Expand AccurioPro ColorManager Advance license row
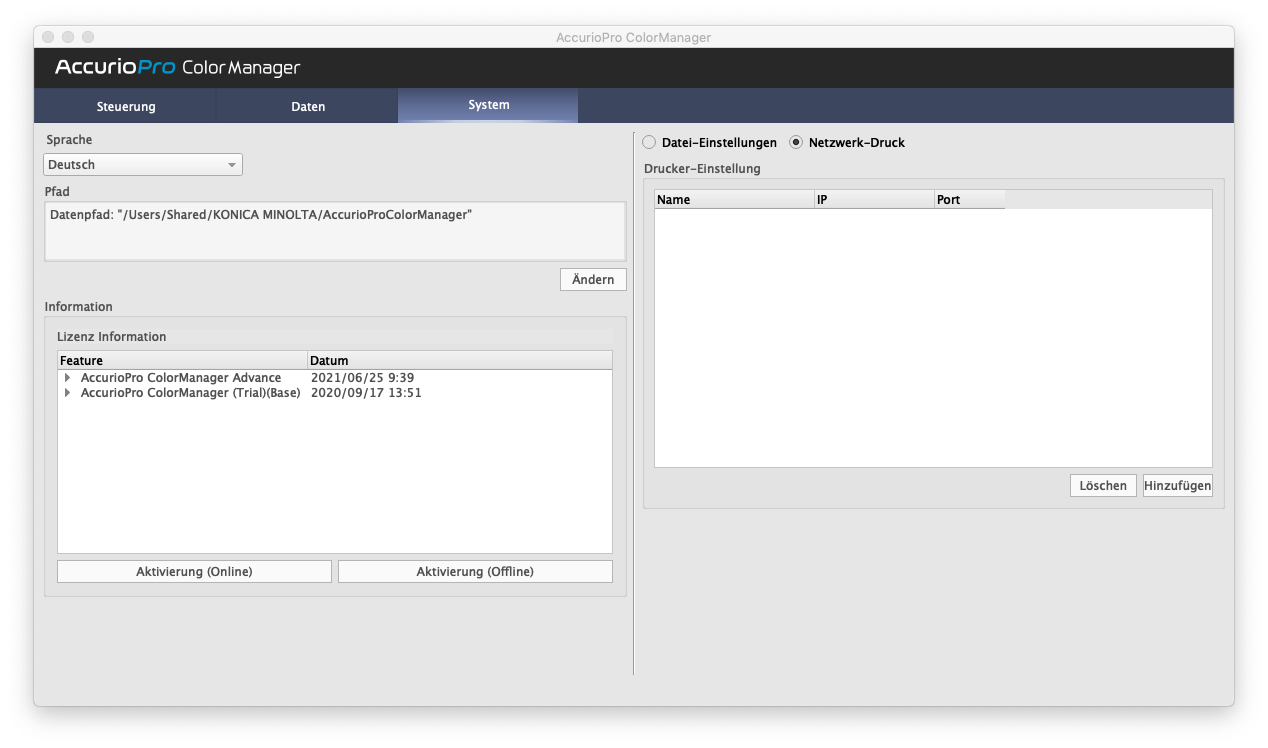Image resolution: width=1268 pixels, height=748 pixels. coord(68,378)
